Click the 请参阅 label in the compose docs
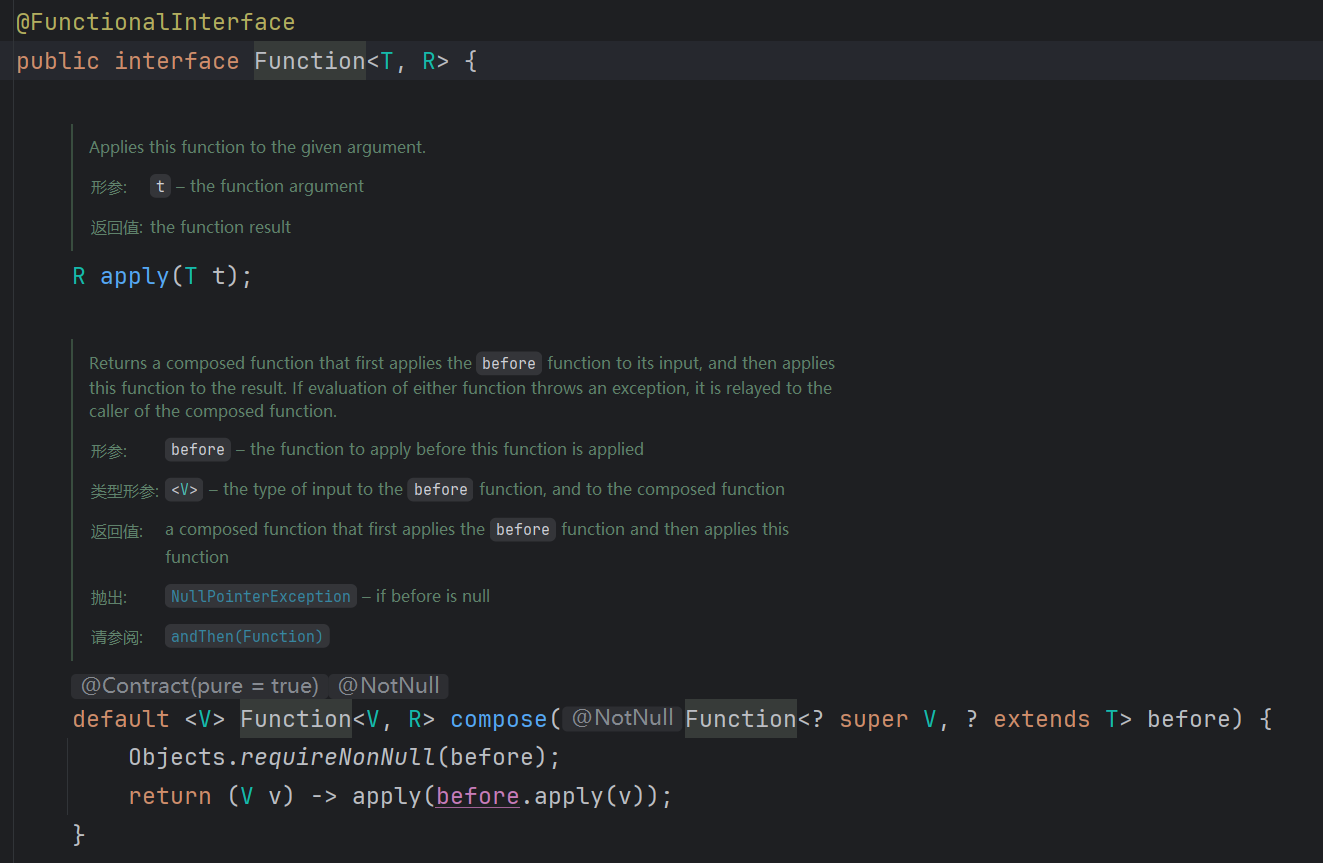 (117, 637)
